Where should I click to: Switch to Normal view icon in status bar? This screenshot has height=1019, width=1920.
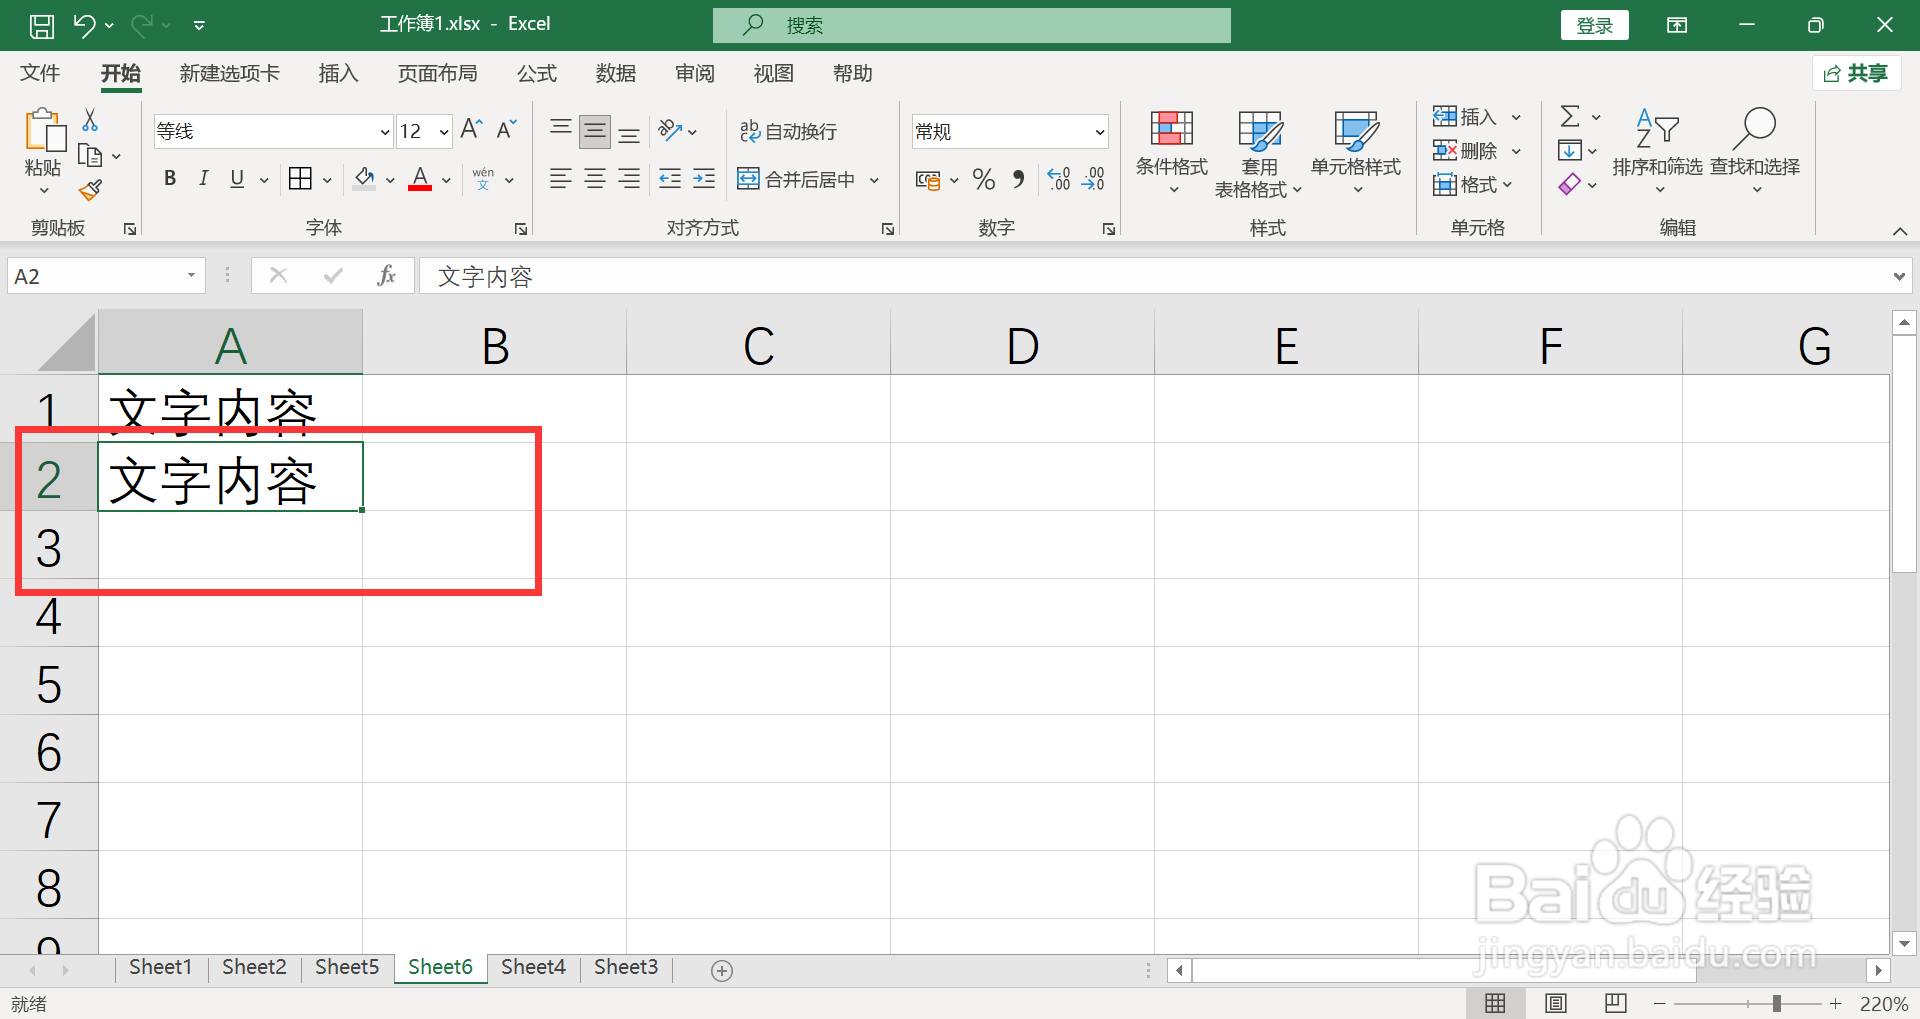point(1495,1003)
